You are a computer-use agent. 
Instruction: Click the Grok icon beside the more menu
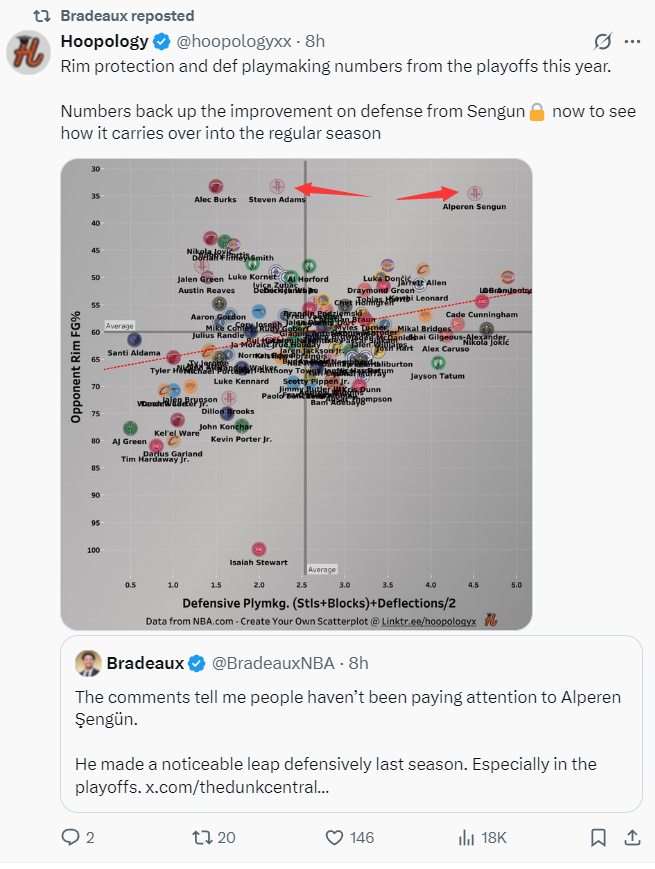(x=602, y=42)
